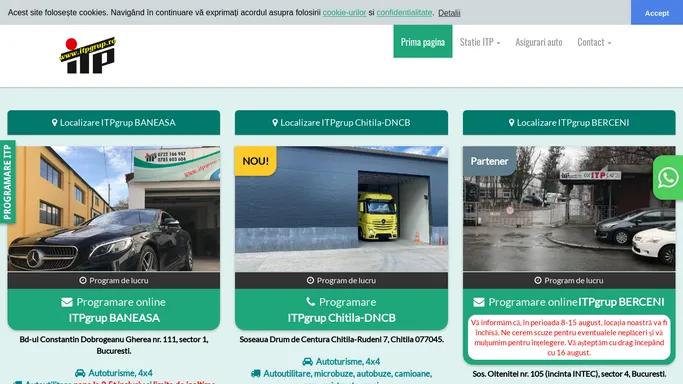Click map pin icon for Chitila-DNCB

(x=275, y=123)
